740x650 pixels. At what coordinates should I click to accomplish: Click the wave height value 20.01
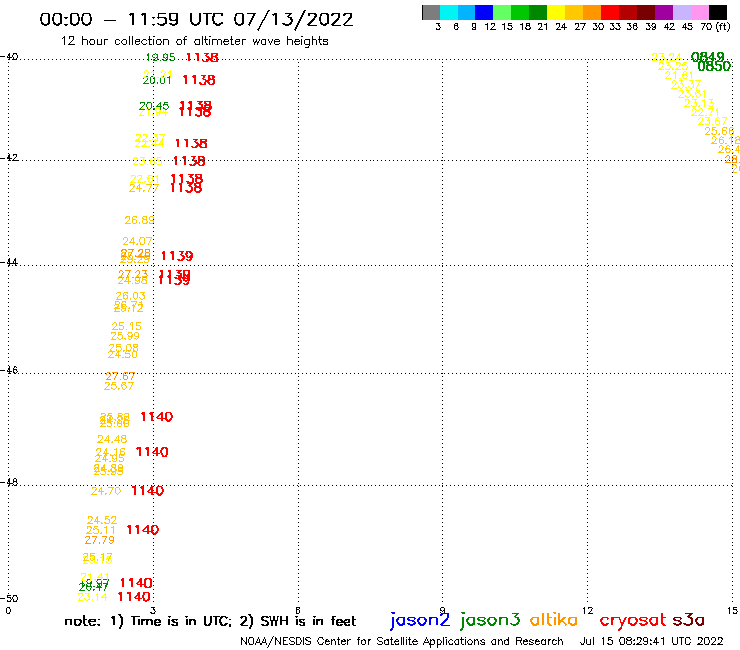(157, 80)
